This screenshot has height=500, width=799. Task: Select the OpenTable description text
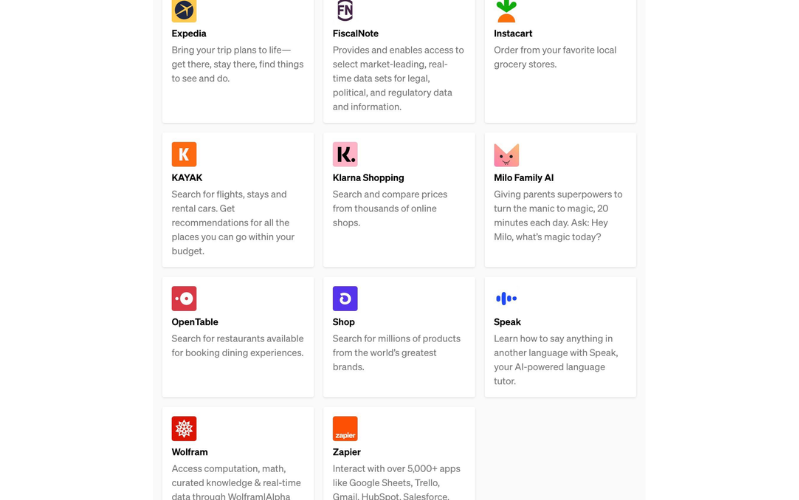pyautogui.click(x=237, y=346)
